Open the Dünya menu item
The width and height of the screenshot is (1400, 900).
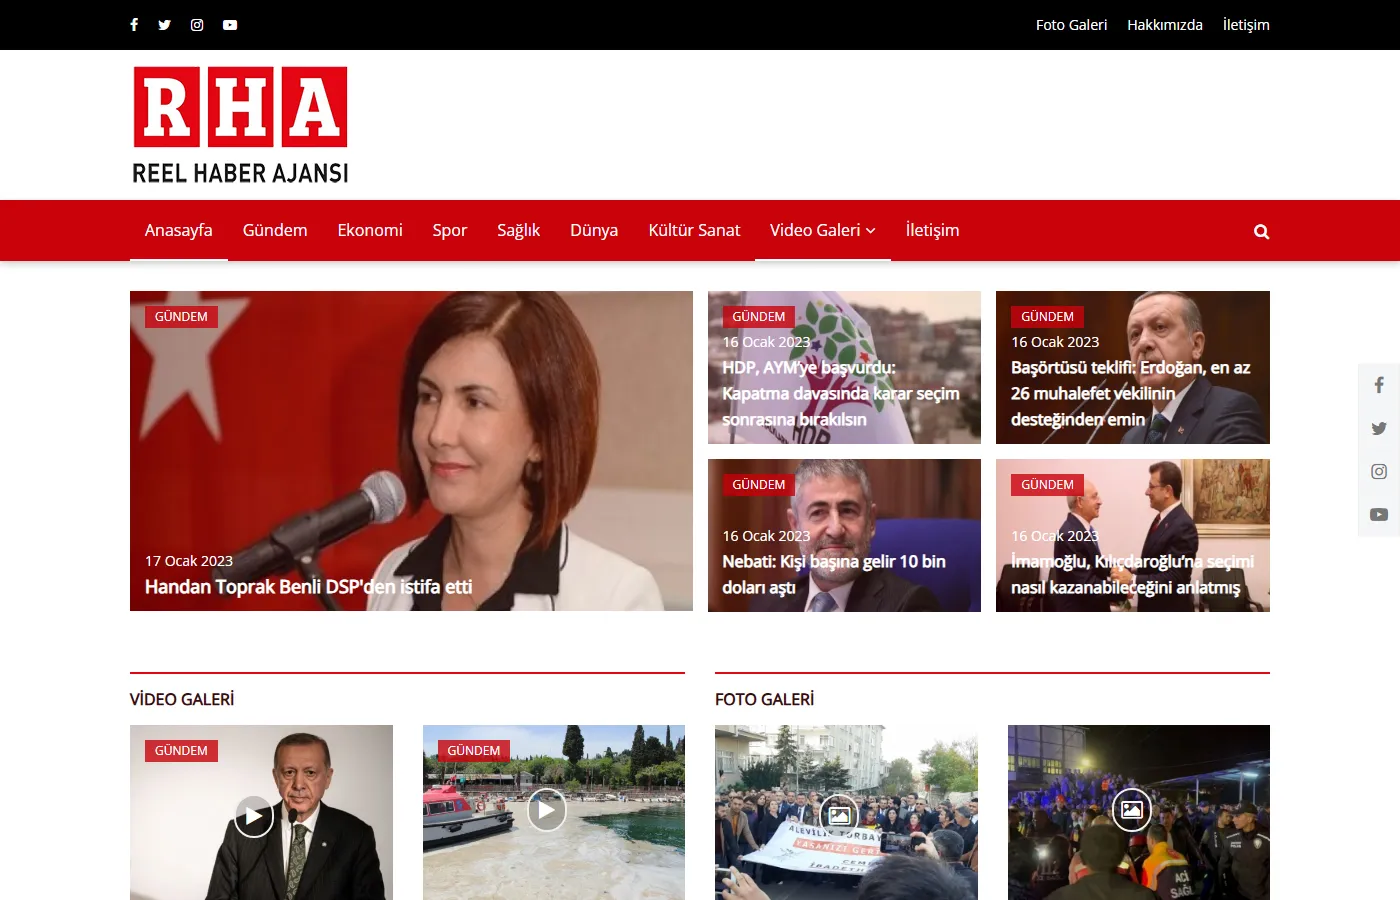click(x=594, y=230)
